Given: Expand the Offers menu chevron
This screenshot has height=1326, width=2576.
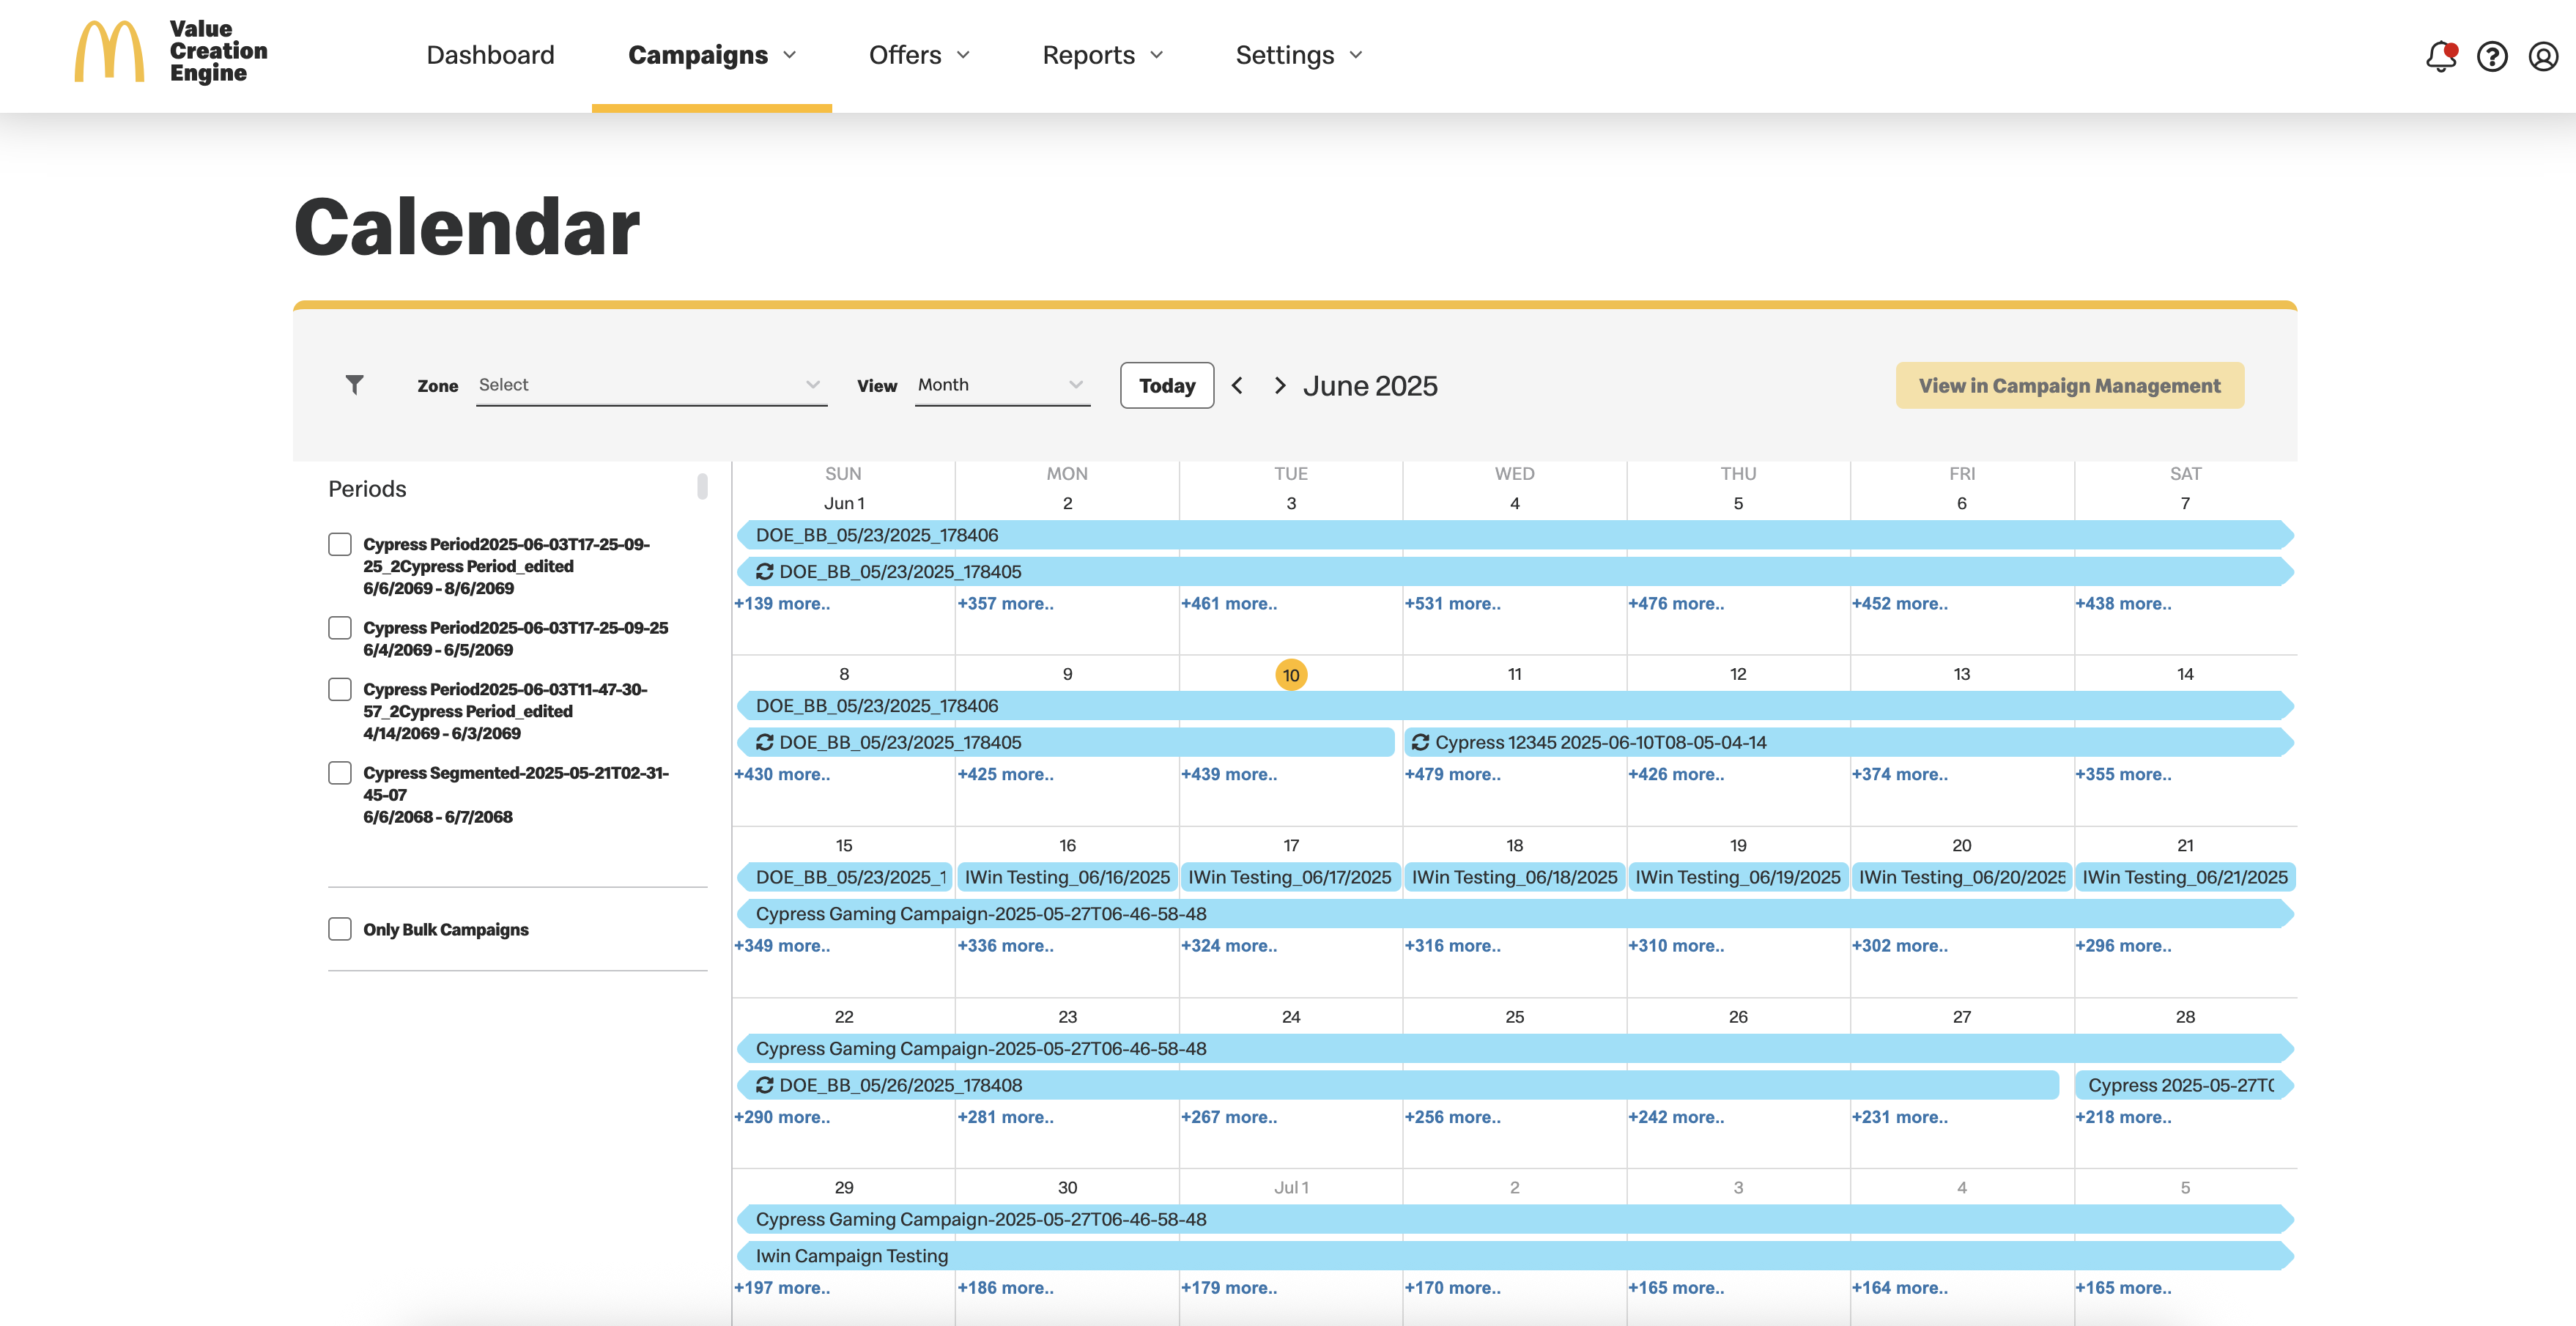Looking at the screenshot, I should tap(963, 55).
